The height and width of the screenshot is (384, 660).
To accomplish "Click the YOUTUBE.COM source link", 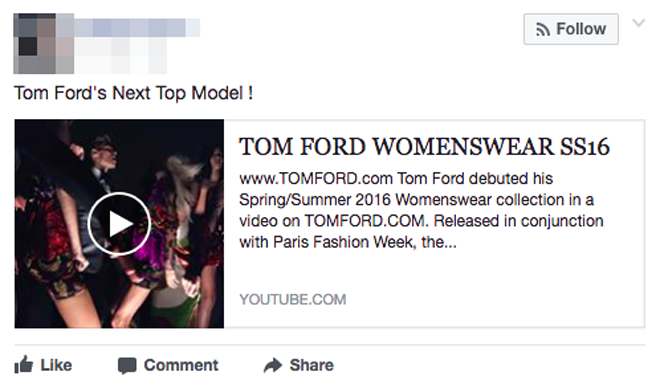I will [293, 299].
